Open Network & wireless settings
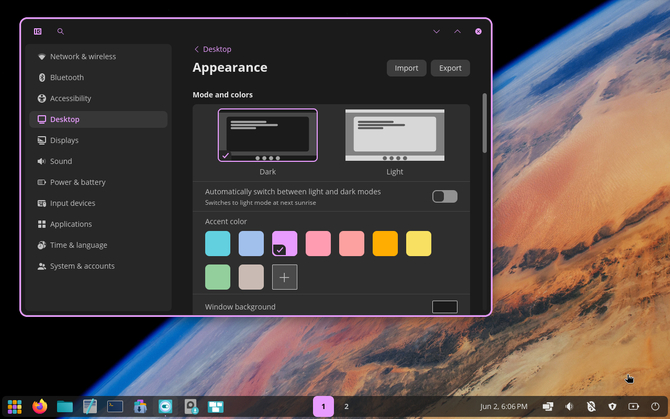 (x=98, y=56)
